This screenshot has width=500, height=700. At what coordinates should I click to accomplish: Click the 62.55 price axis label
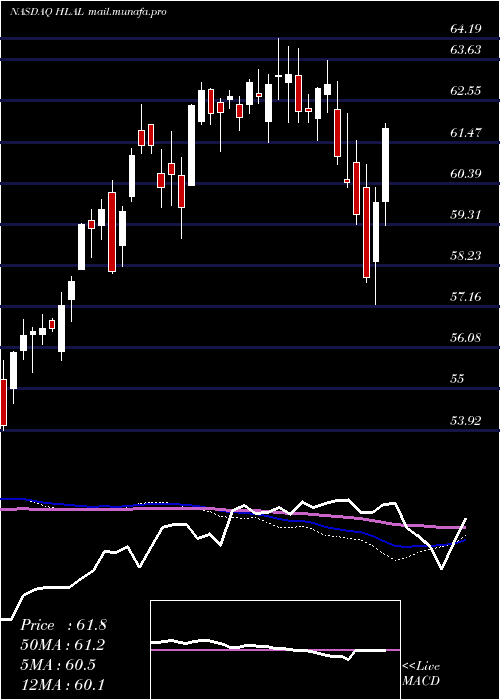point(466,91)
